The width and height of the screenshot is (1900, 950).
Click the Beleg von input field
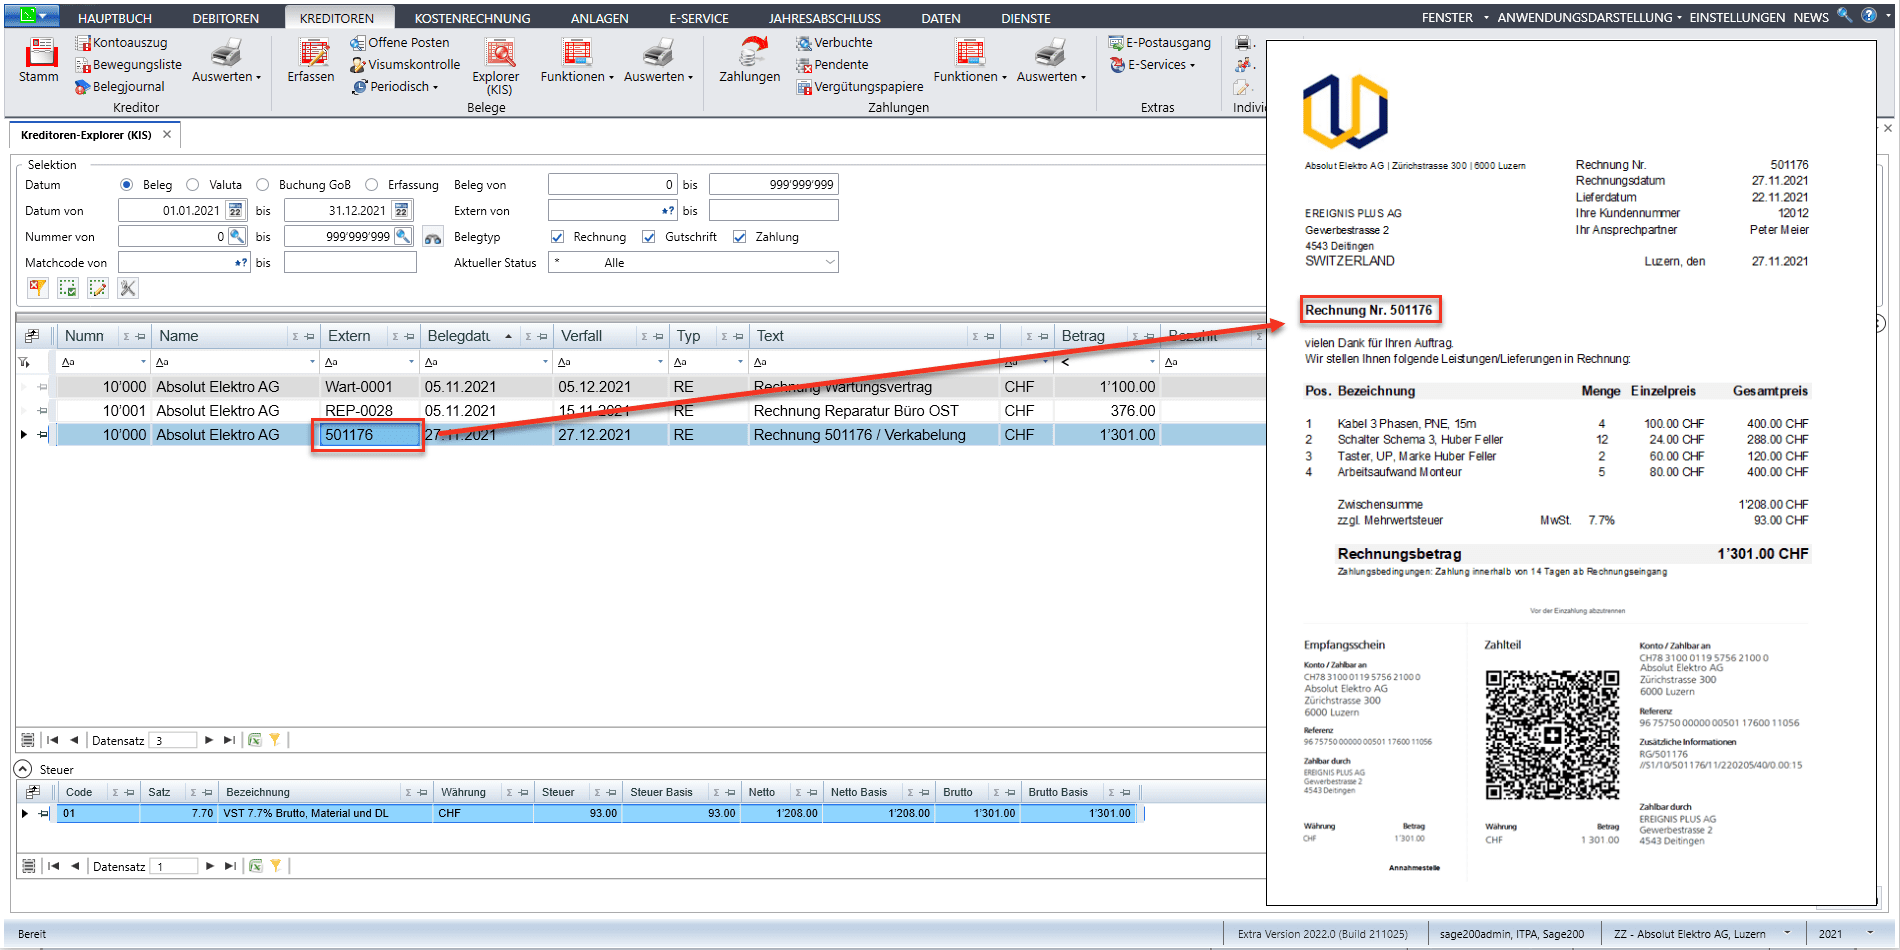point(613,185)
